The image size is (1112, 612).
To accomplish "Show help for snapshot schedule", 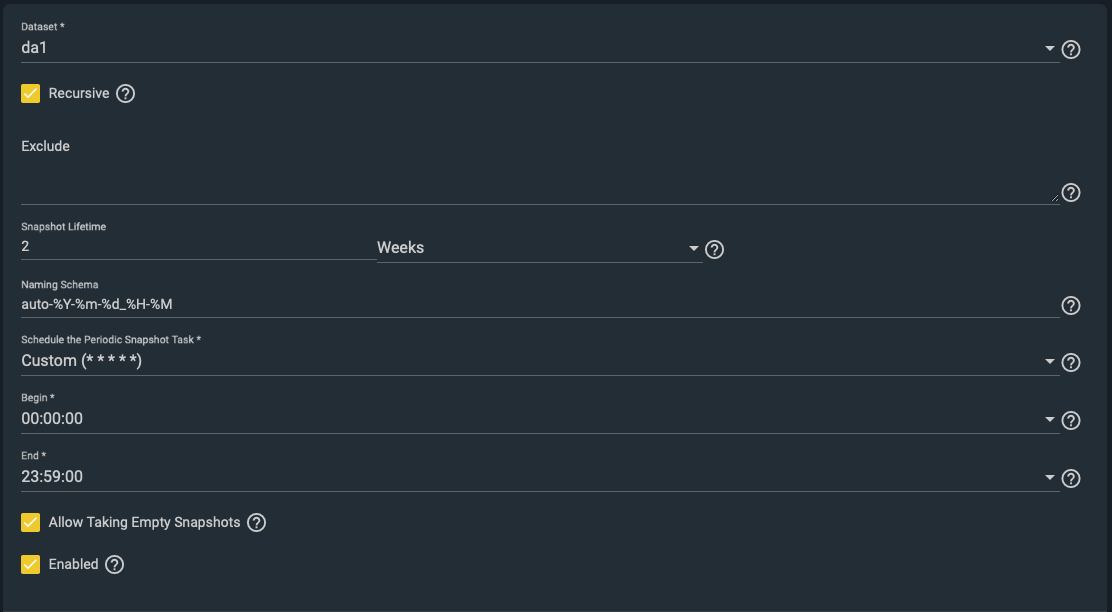I will click(1071, 362).
